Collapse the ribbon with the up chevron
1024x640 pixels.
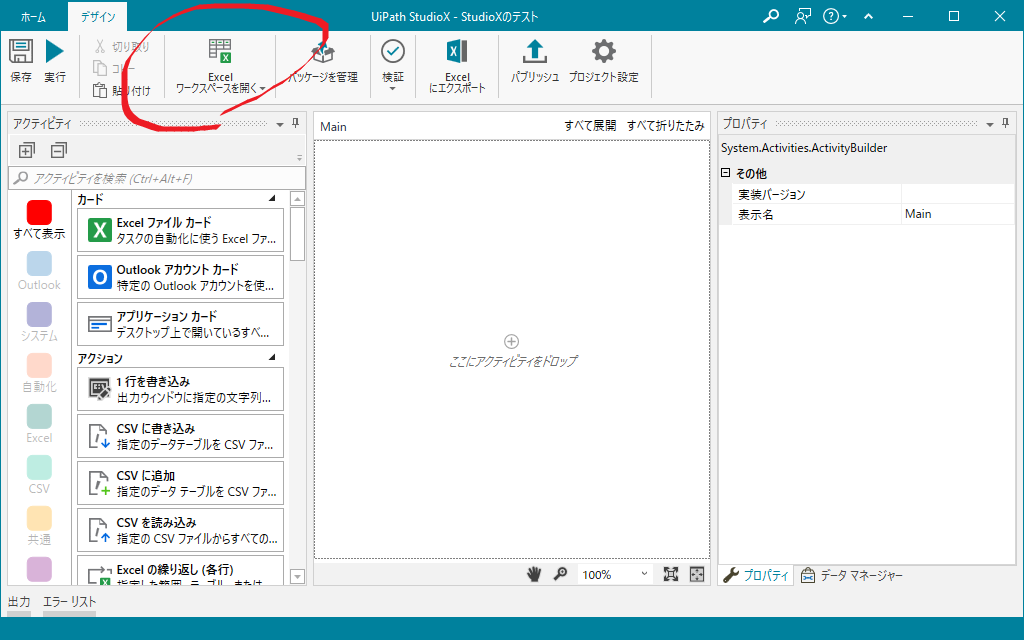(x=868, y=16)
